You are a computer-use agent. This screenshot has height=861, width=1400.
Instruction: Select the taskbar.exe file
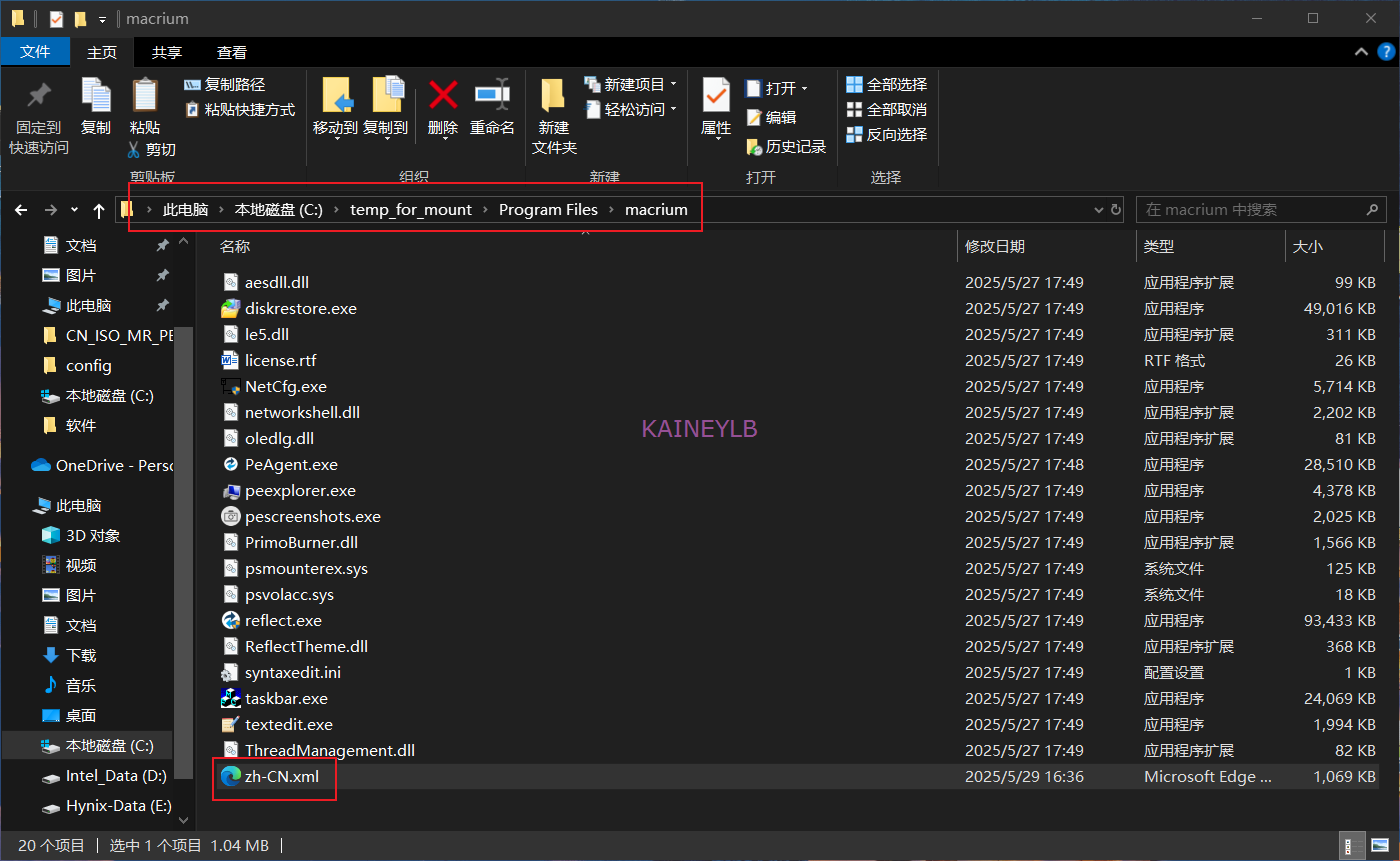tap(286, 699)
